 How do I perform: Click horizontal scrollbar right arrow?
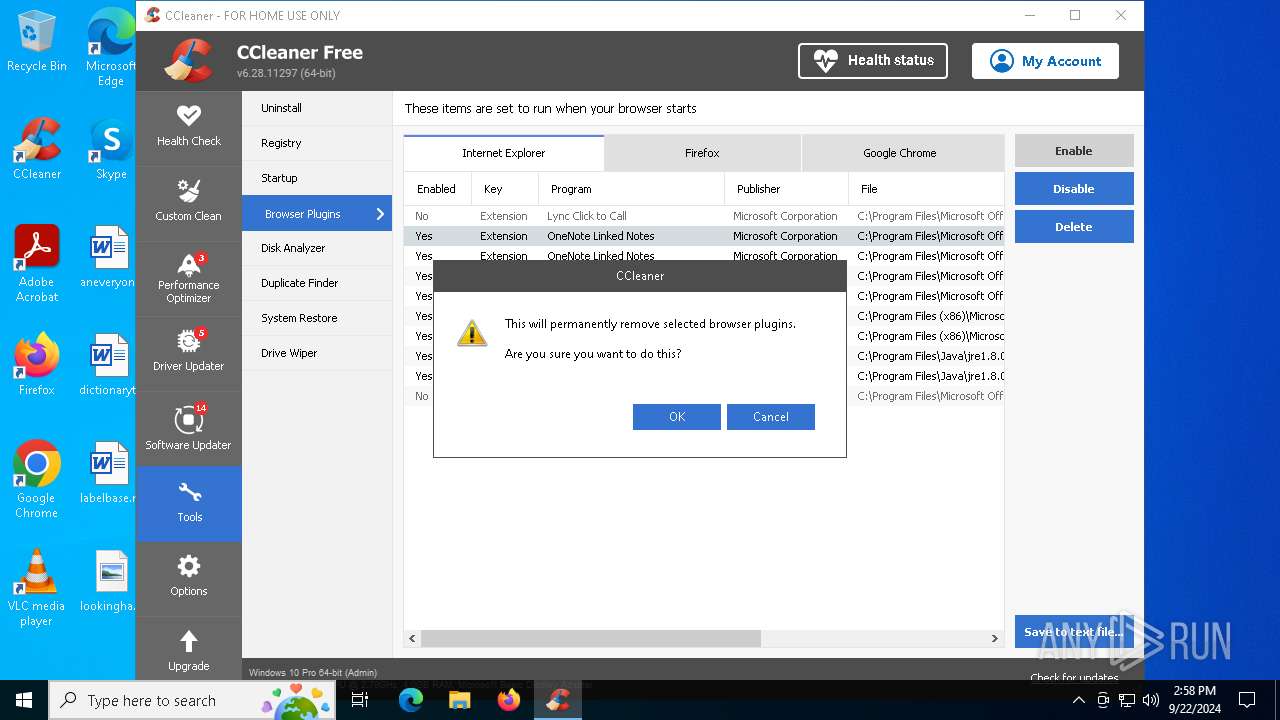point(995,638)
